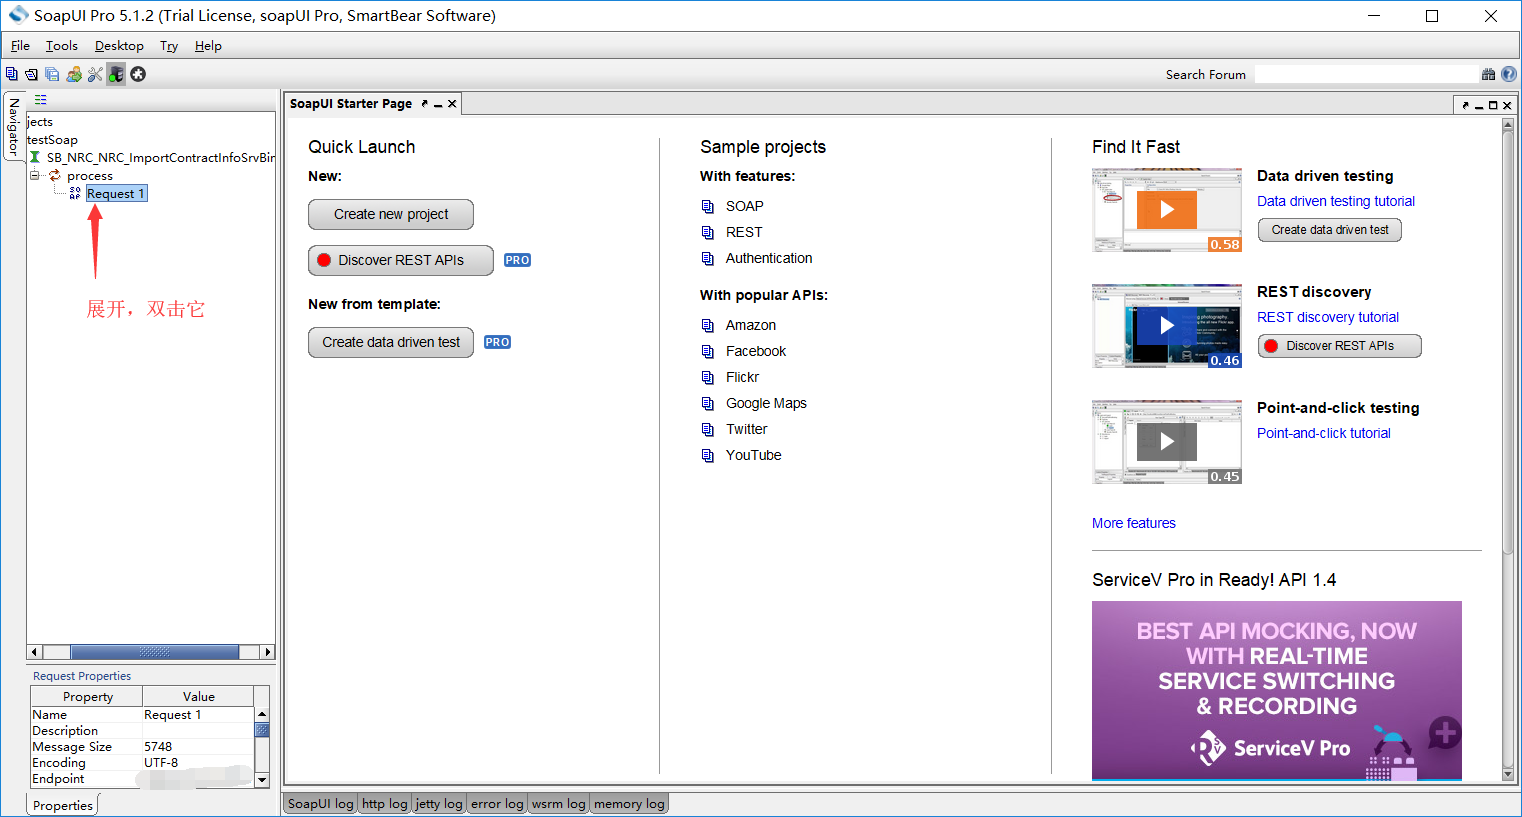Toggle the proxy server toolbar icon
The image size is (1522, 817).
[x=117, y=74]
